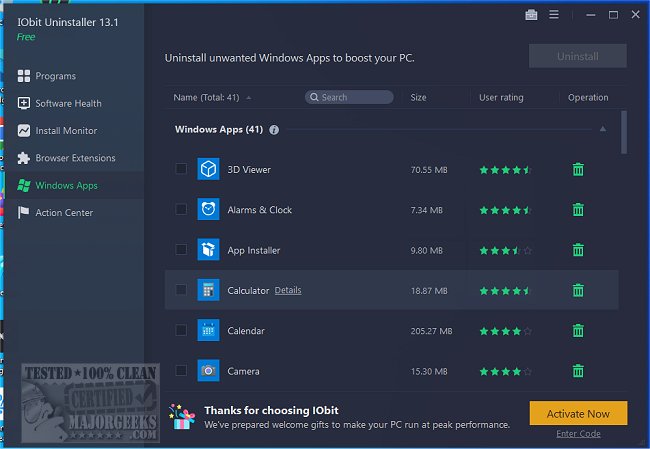The width and height of the screenshot is (650, 449).
Task: Click the Calendar star rating
Action: tap(505, 331)
